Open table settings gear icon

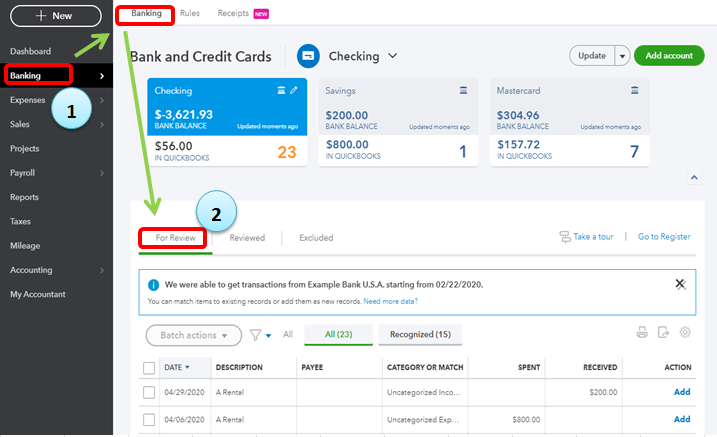[x=685, y=334]
